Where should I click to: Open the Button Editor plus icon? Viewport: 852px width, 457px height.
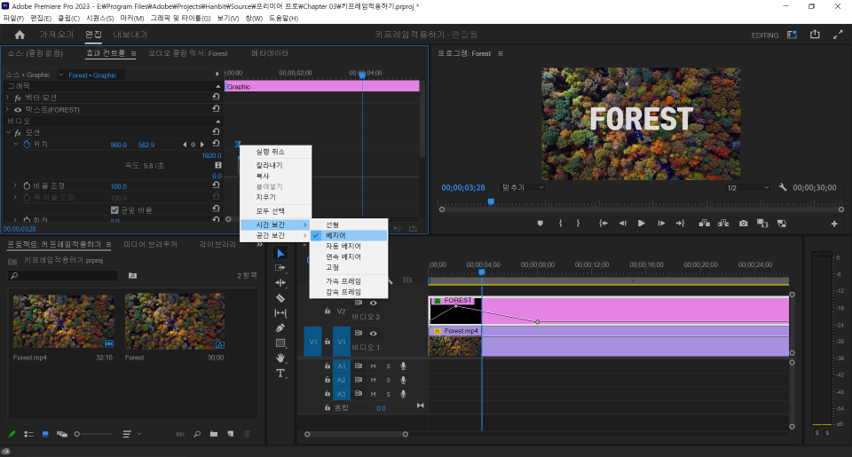[x=834, y=224]
